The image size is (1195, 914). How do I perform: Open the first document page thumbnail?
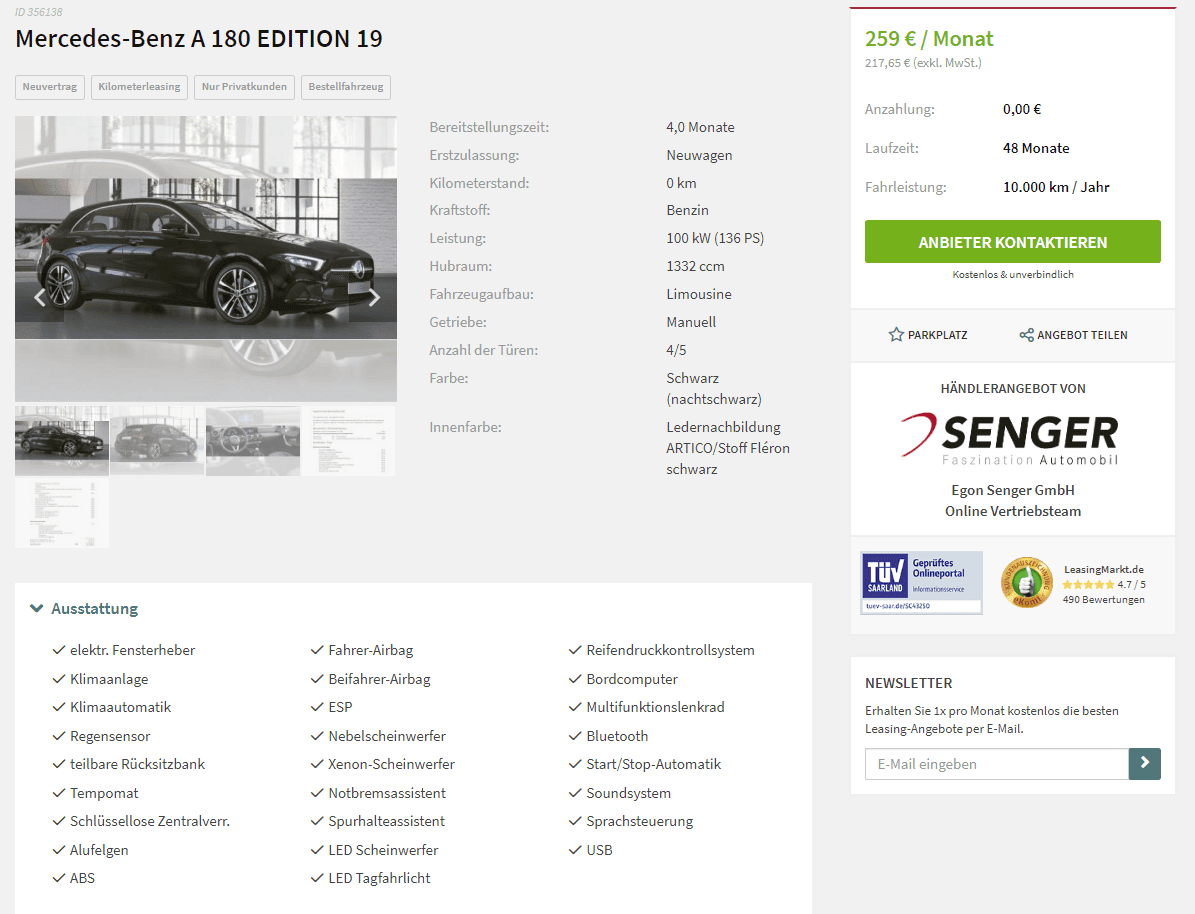(348, 441)
